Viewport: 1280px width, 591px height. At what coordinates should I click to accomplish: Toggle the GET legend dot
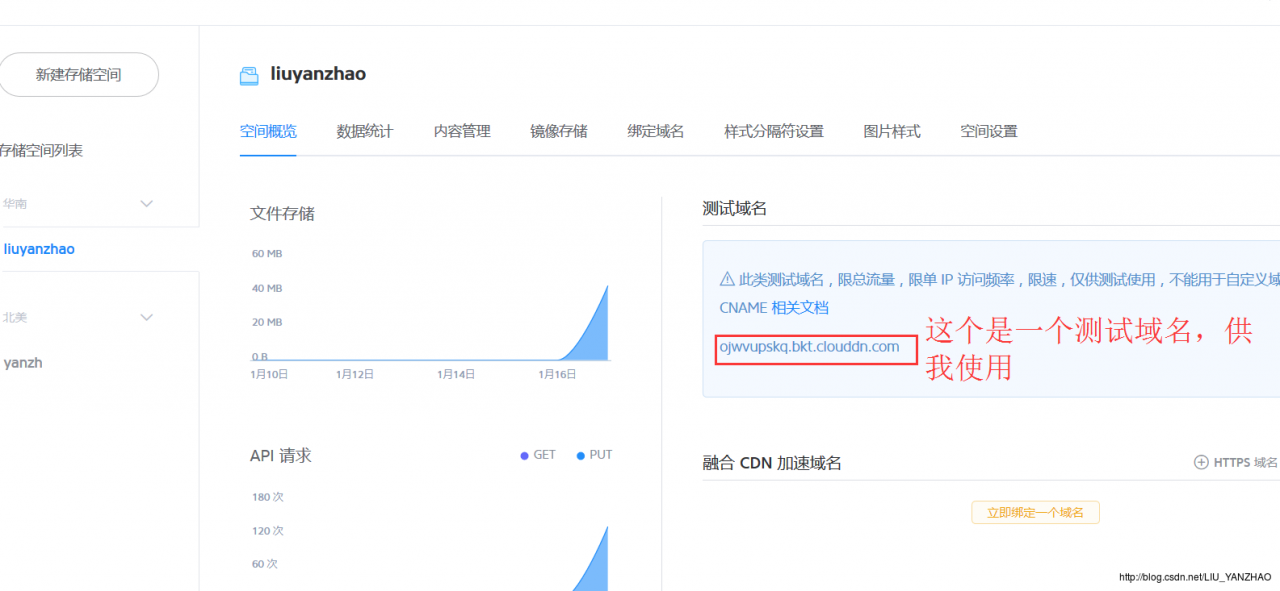pyautogui.click(x=524, y=456)
